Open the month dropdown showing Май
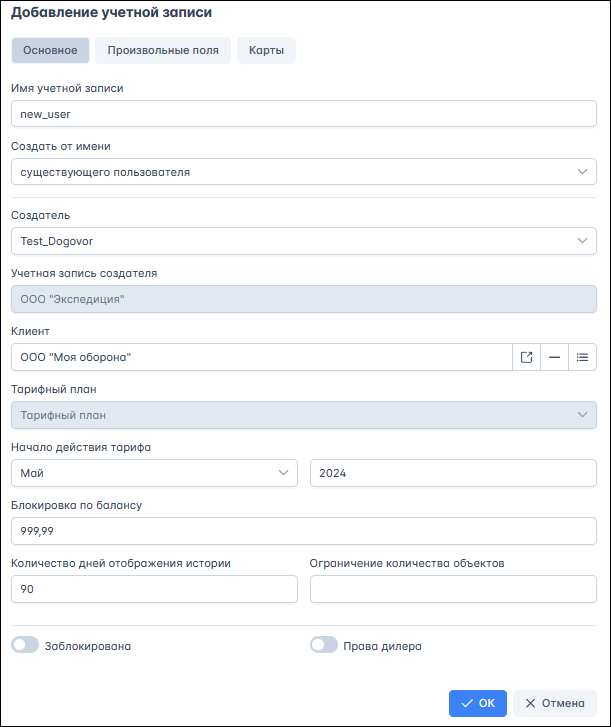Screen dimensions: 611x727 coord(154,473)
